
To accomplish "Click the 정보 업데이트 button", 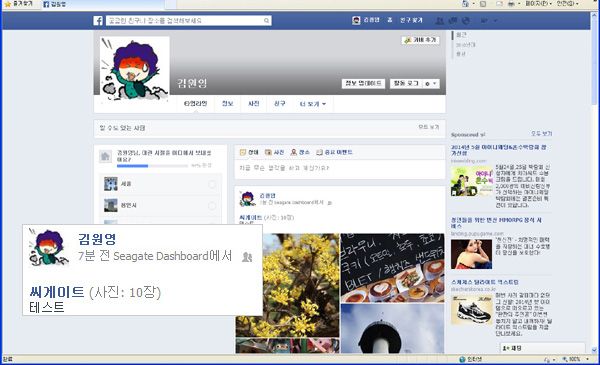I will coord(363,83).
